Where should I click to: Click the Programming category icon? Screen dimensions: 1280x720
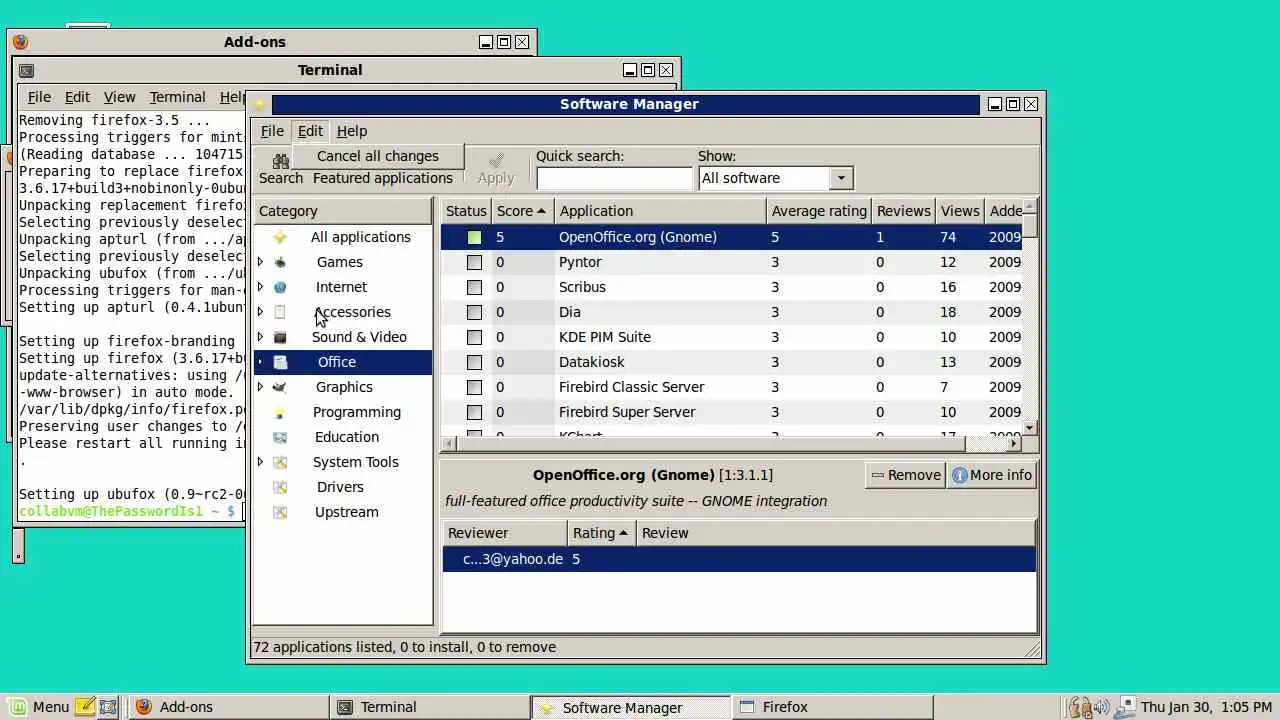[x=280, y=412]
